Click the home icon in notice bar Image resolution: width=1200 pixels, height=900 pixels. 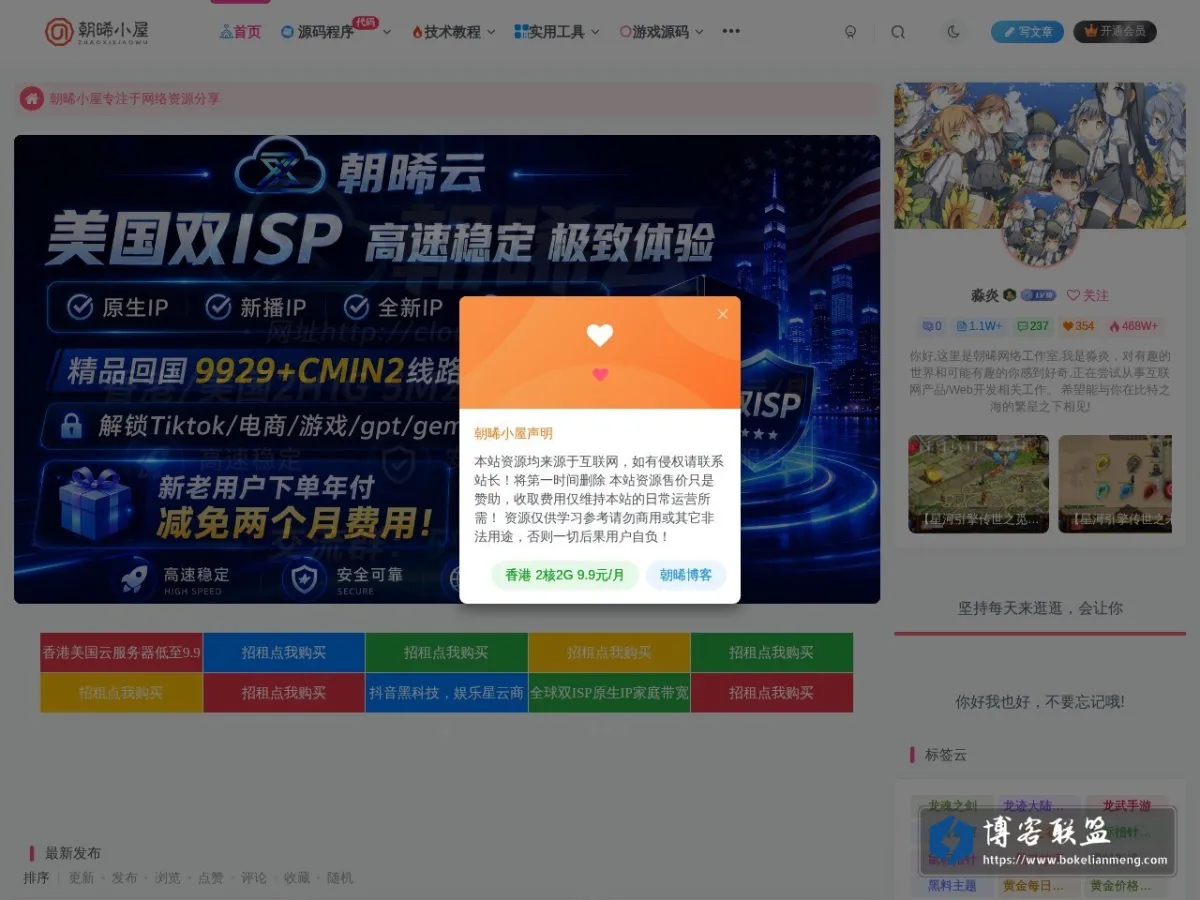click(32, 99)
